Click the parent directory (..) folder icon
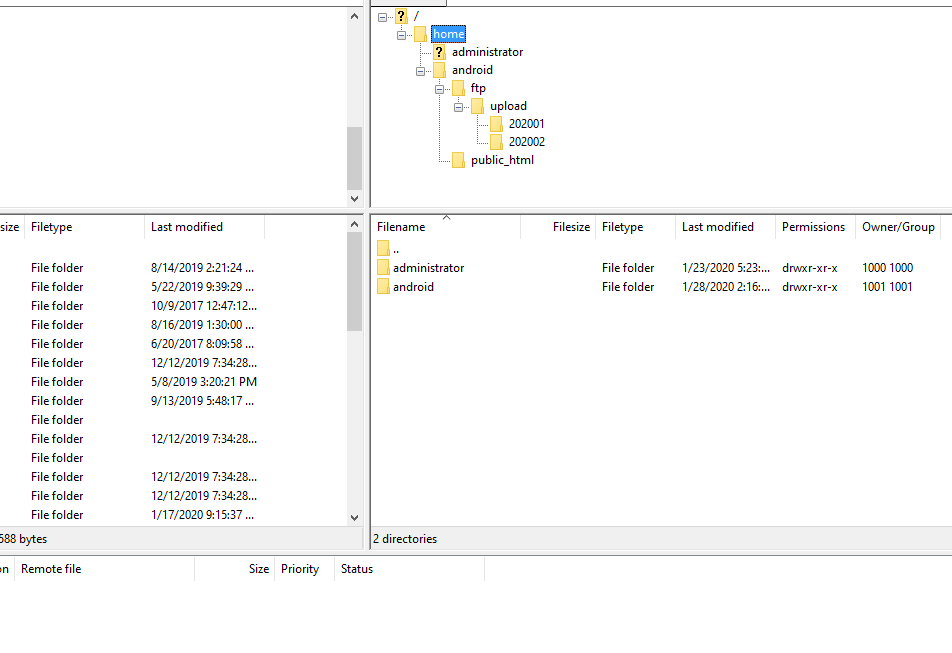952x653 pixels. (x=383, y=248)
